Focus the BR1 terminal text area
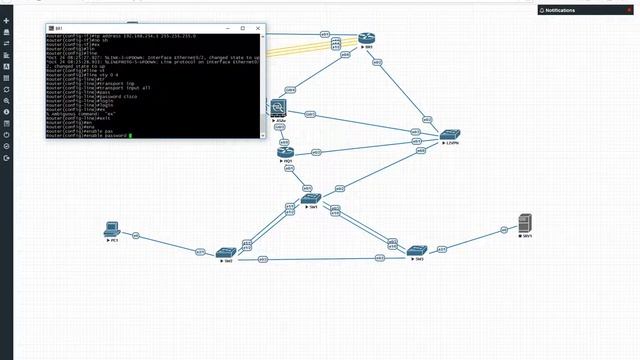The image size is (640, 360). 153,86
